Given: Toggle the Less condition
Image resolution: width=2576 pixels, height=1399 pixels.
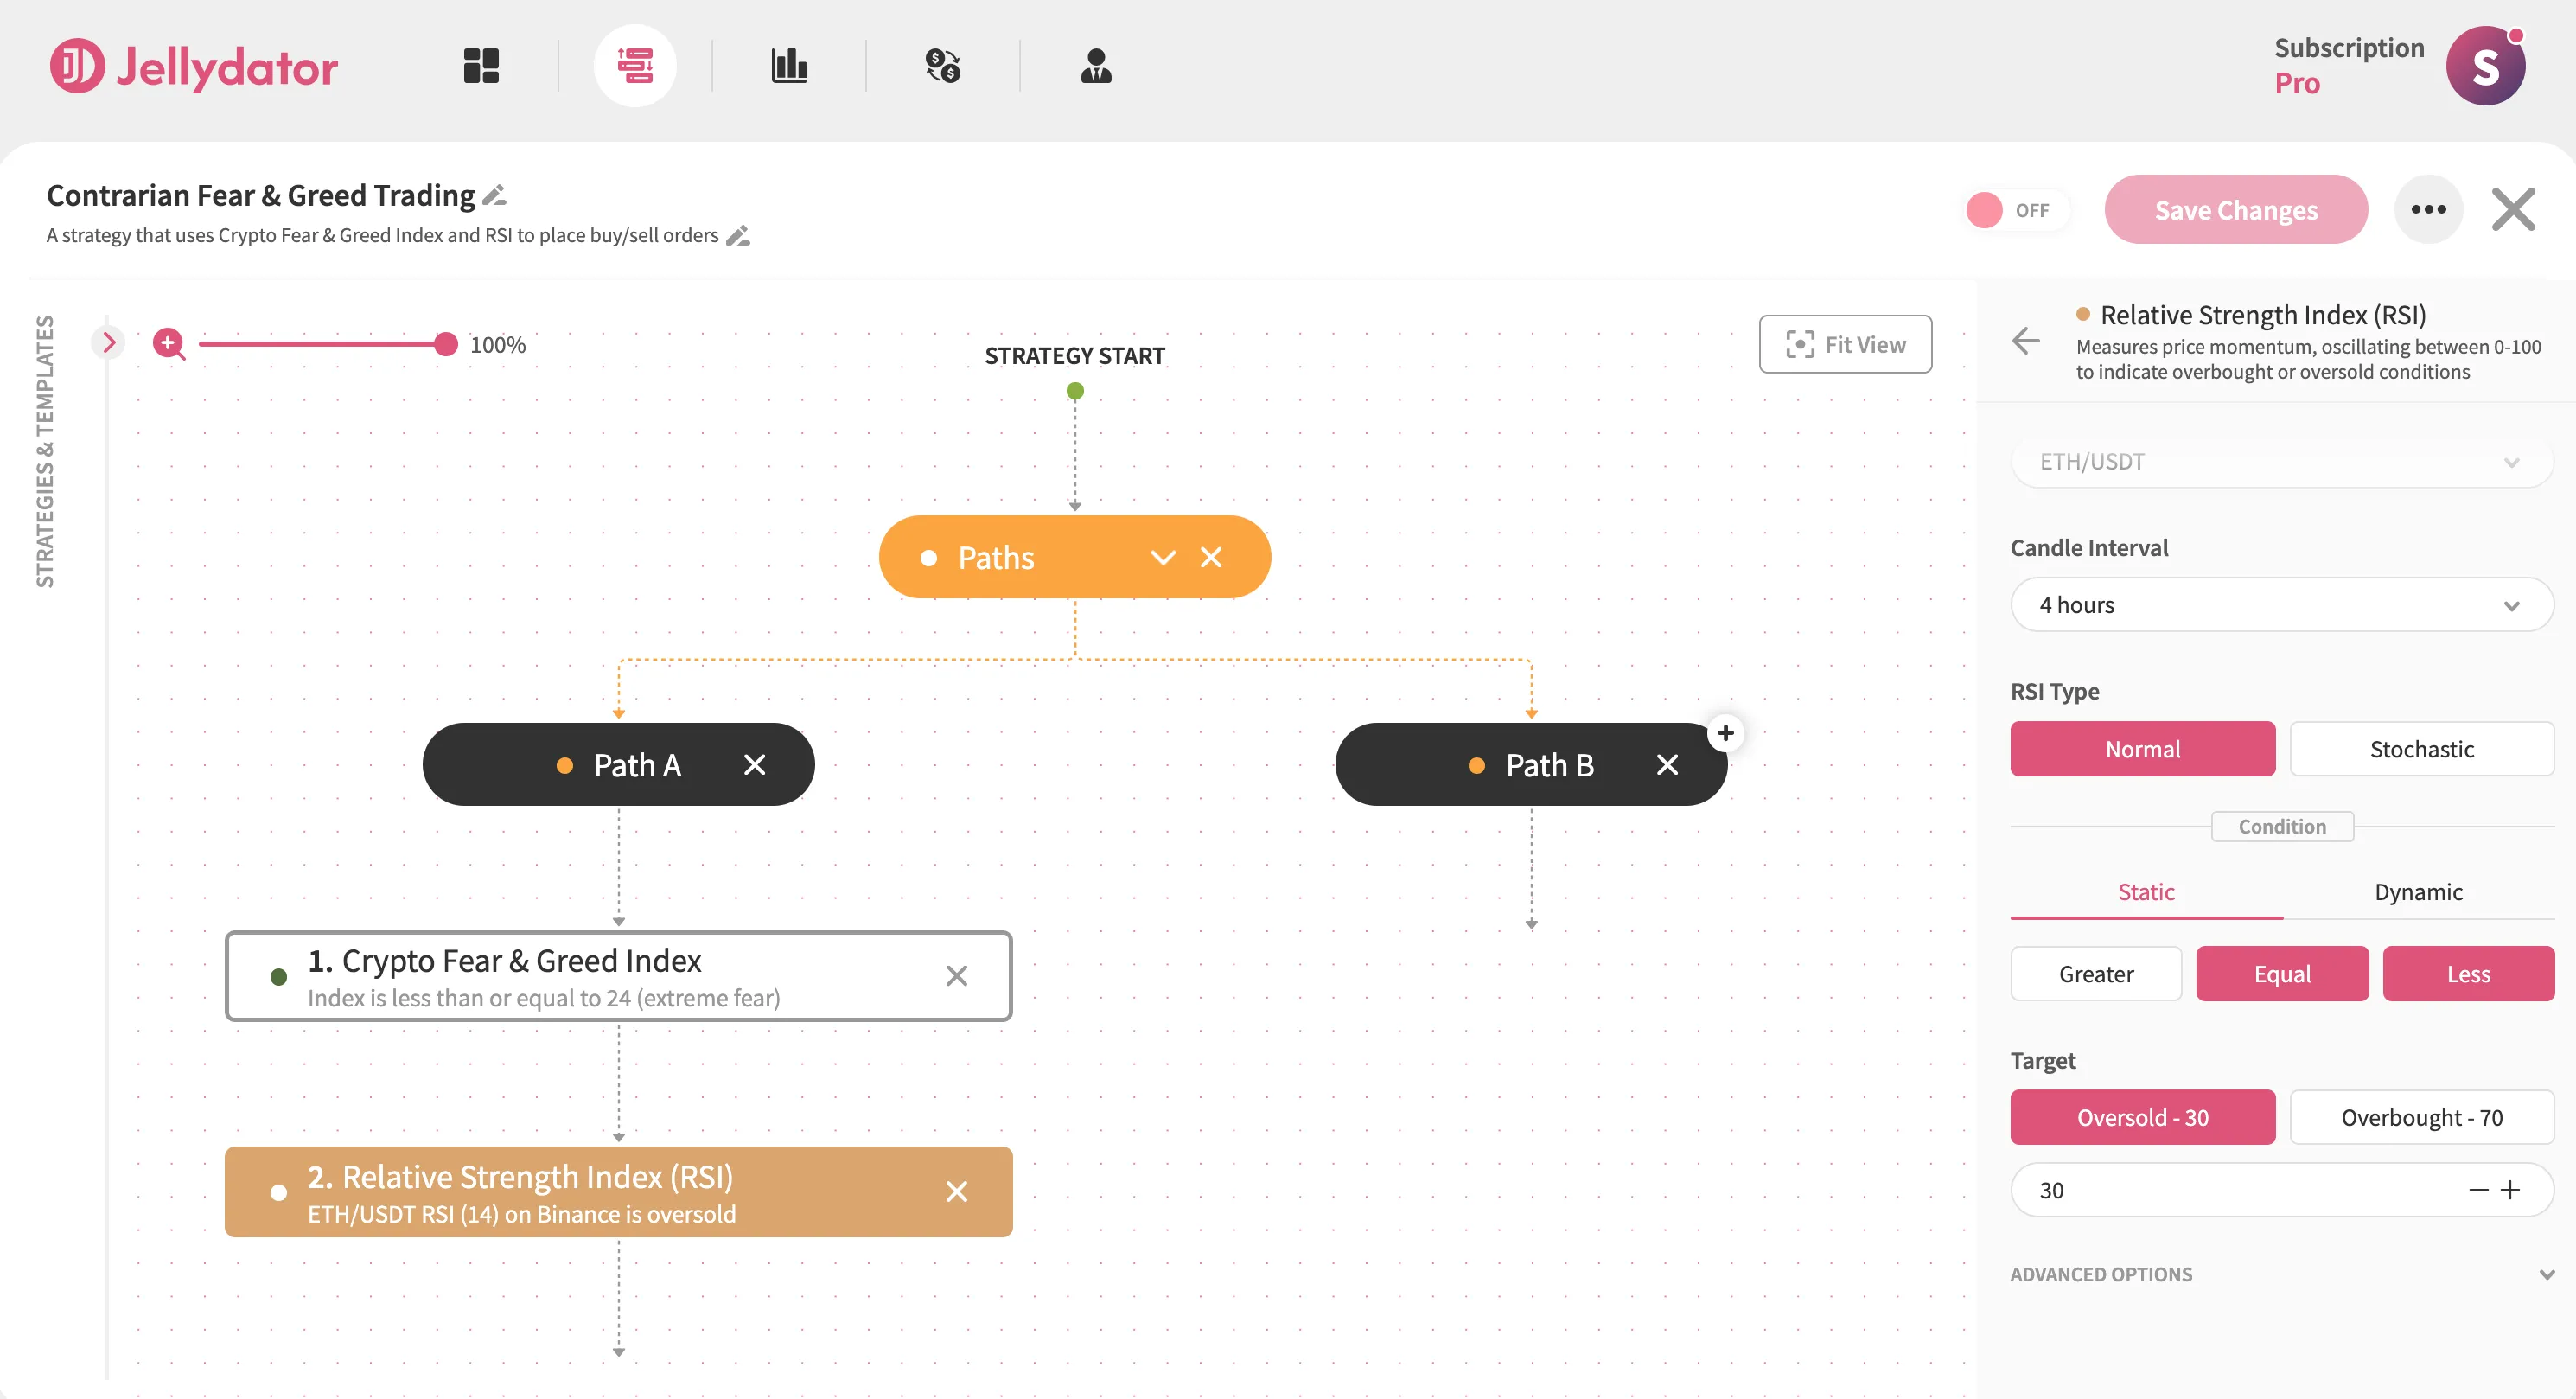Looking at the screenshot, I should (x=2469, y=974).
